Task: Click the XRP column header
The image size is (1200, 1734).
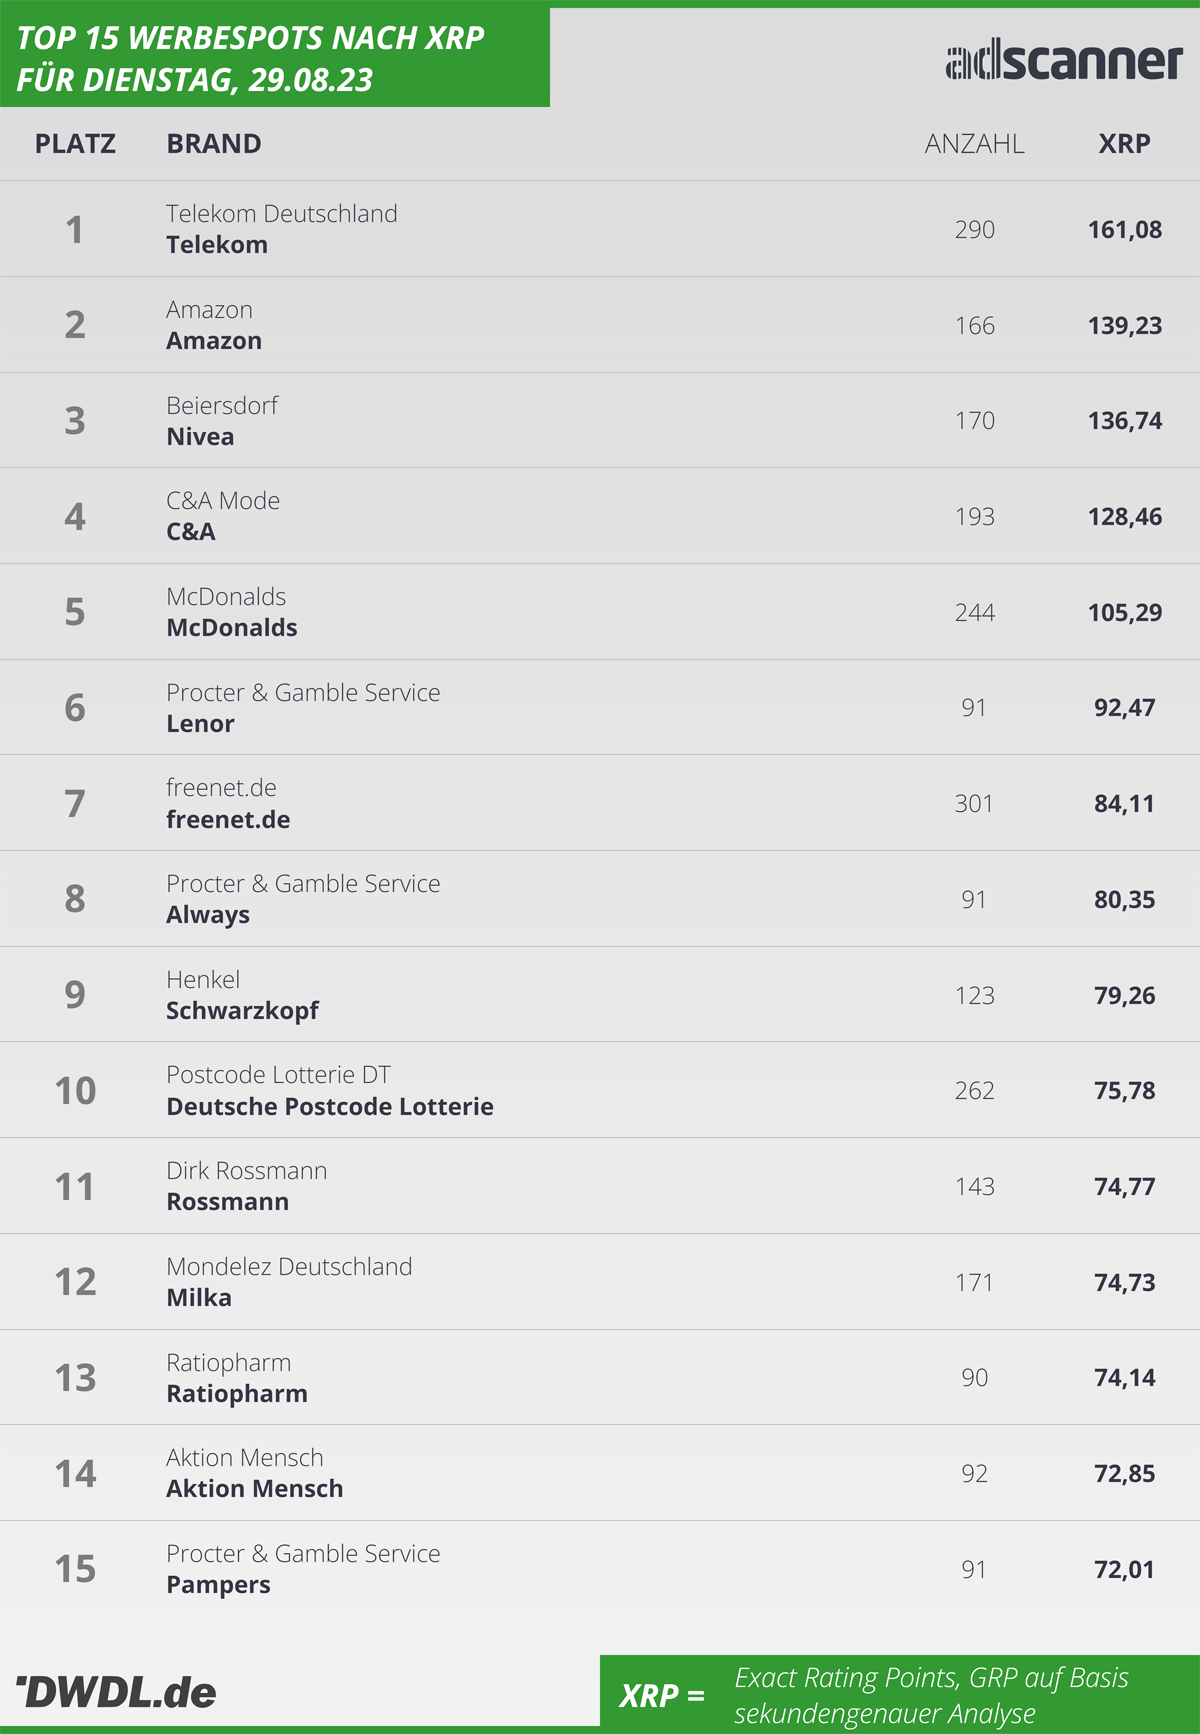Action: click(1124, 144)
